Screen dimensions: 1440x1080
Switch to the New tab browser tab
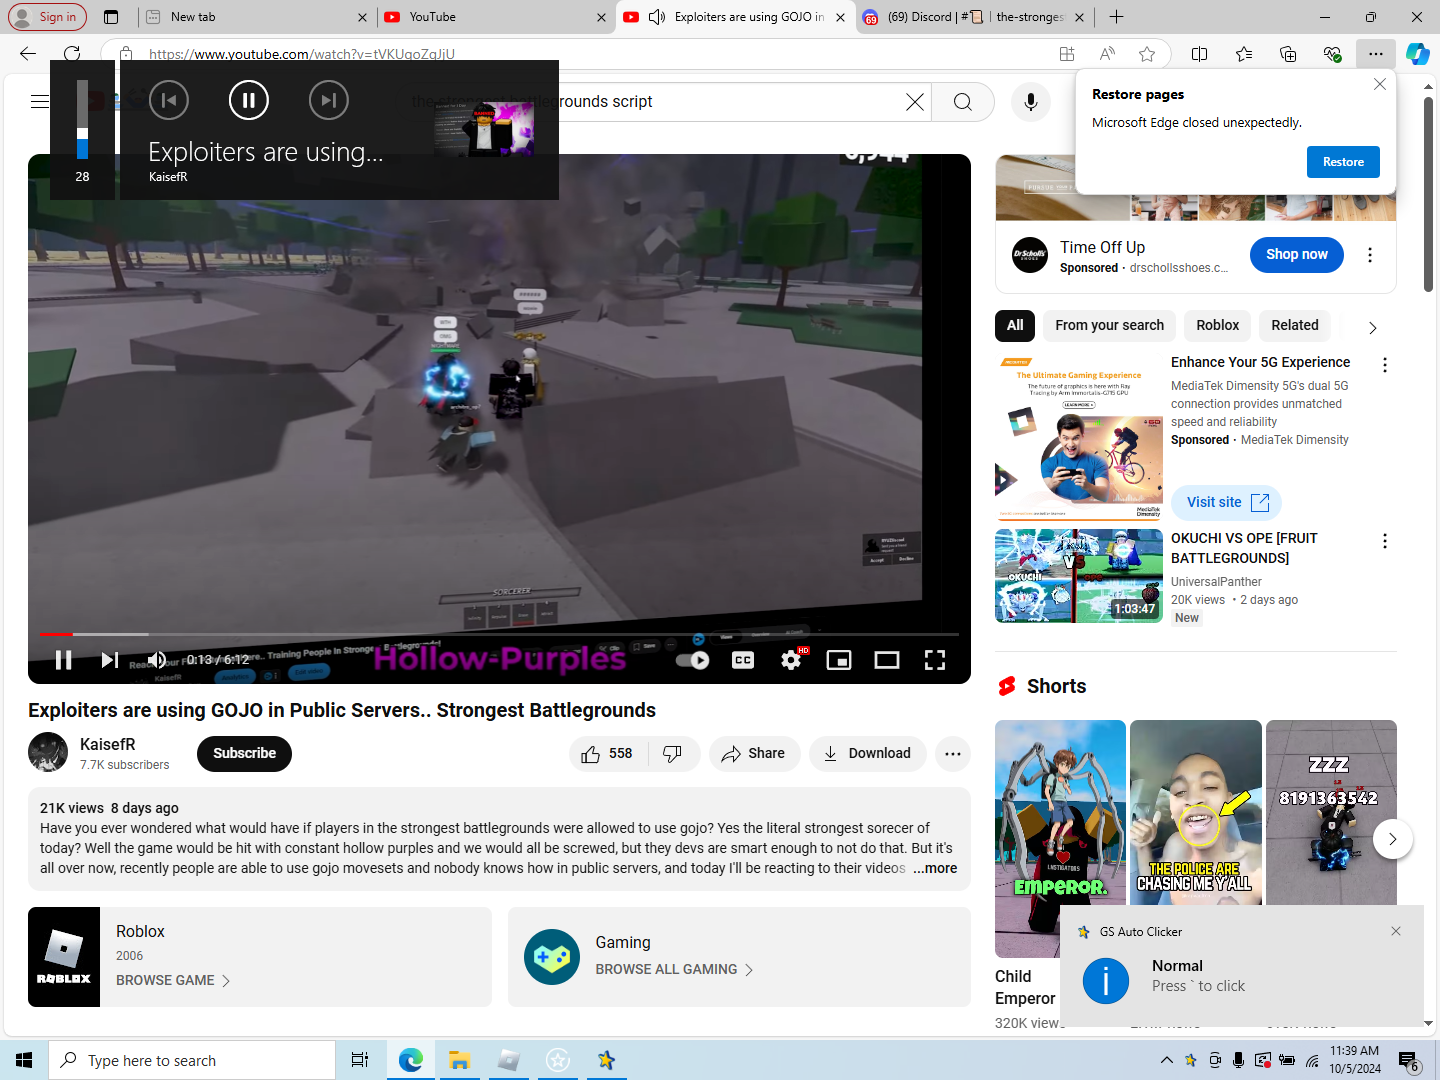pyautogui.click(x=258, y=17)
